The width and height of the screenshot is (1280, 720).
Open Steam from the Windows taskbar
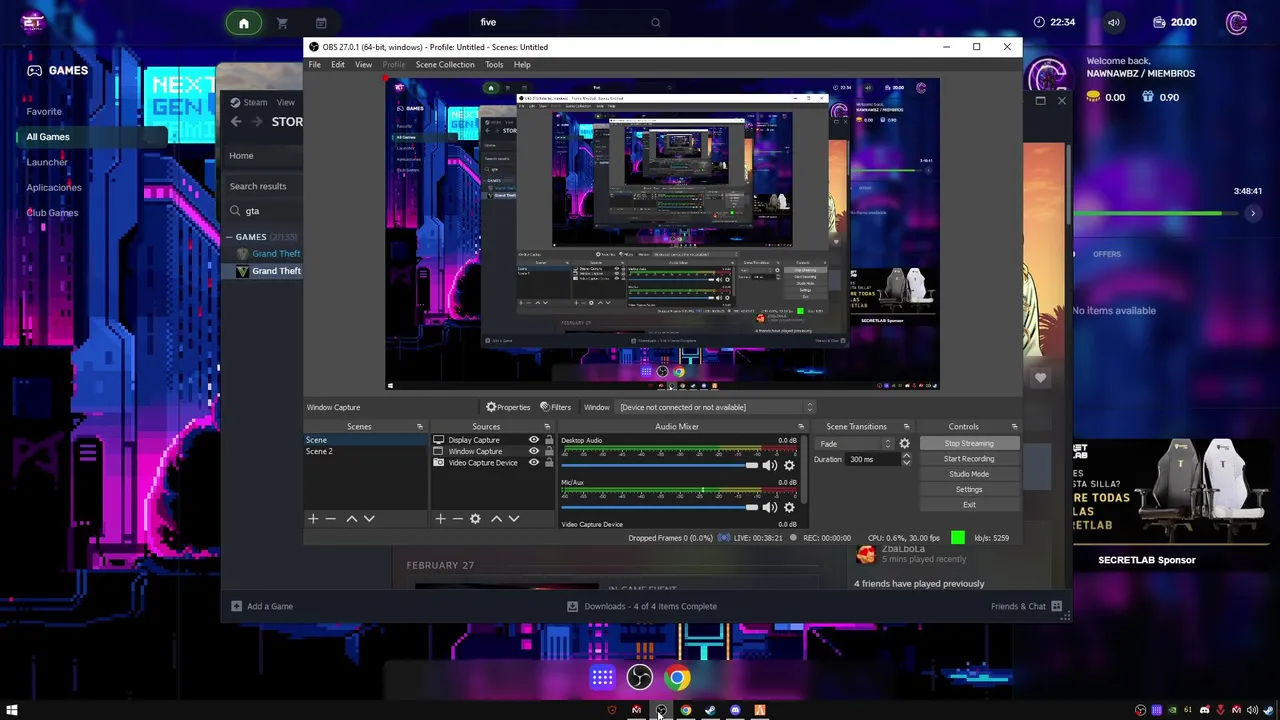[710, 710]
